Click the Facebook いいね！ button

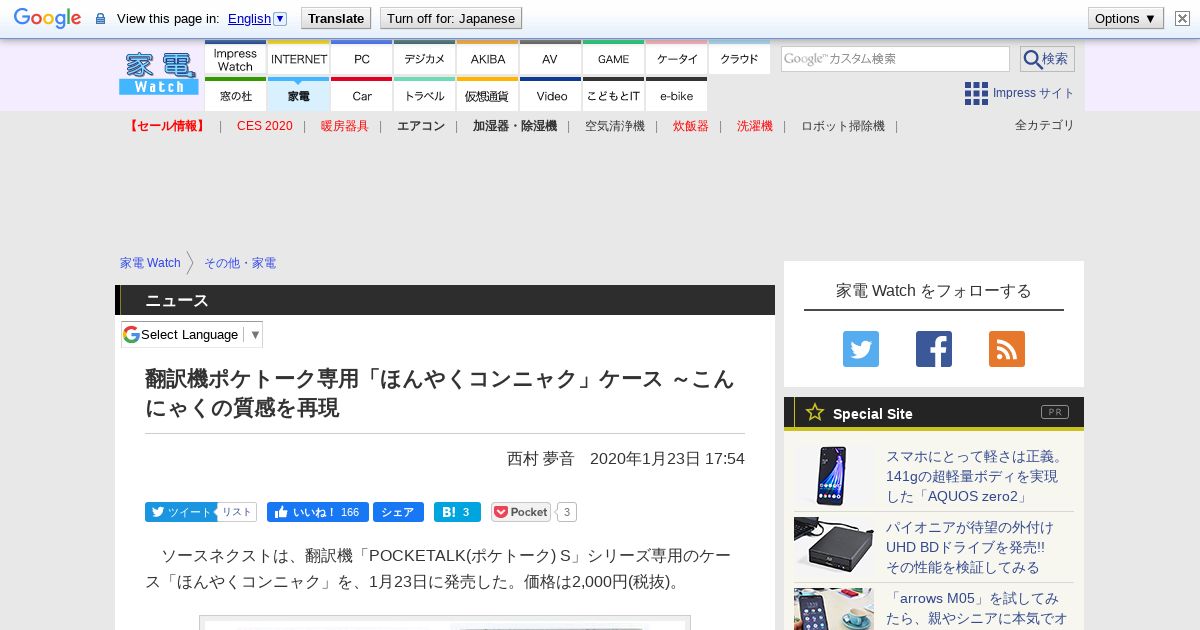(x=318, y=512)
